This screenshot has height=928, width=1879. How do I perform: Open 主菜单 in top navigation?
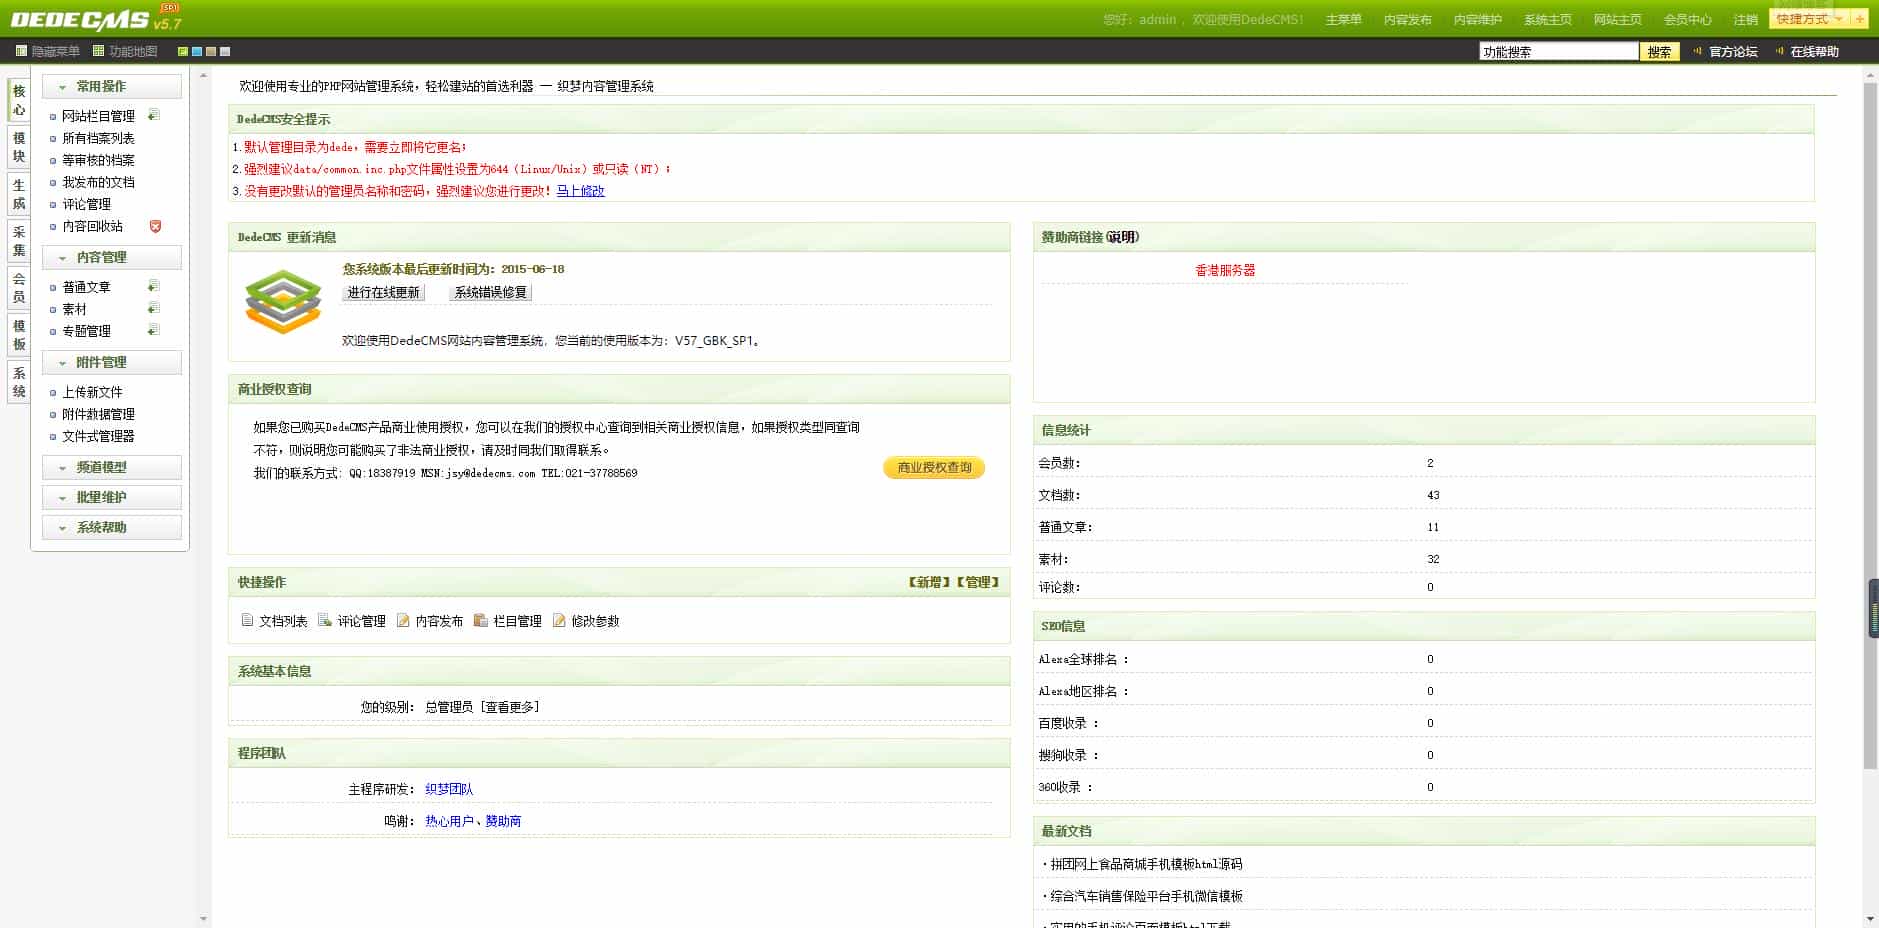click(x=1343, y=20)
